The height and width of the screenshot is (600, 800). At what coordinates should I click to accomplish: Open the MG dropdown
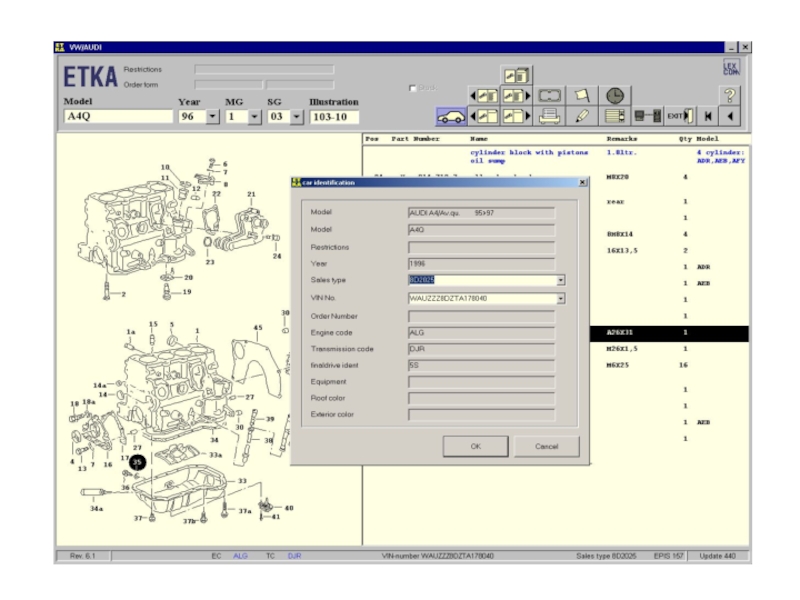tap(255, 117)
